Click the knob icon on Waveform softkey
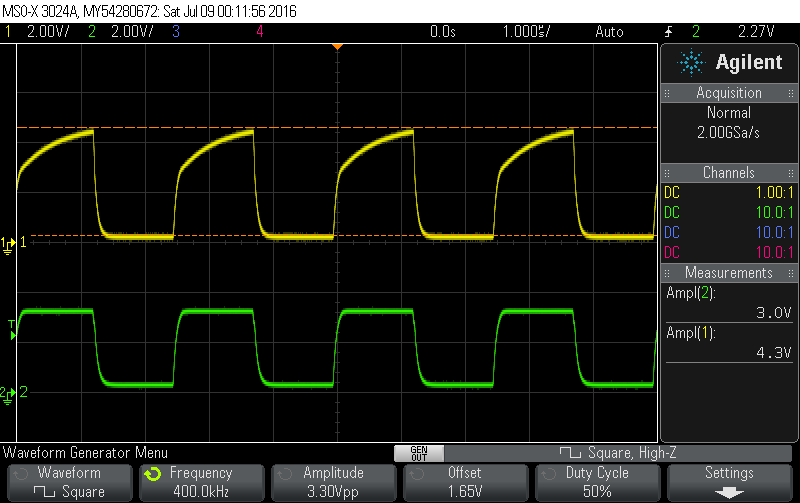The height and width of the screenshot is (503, 800). click(x=20, y=474)
